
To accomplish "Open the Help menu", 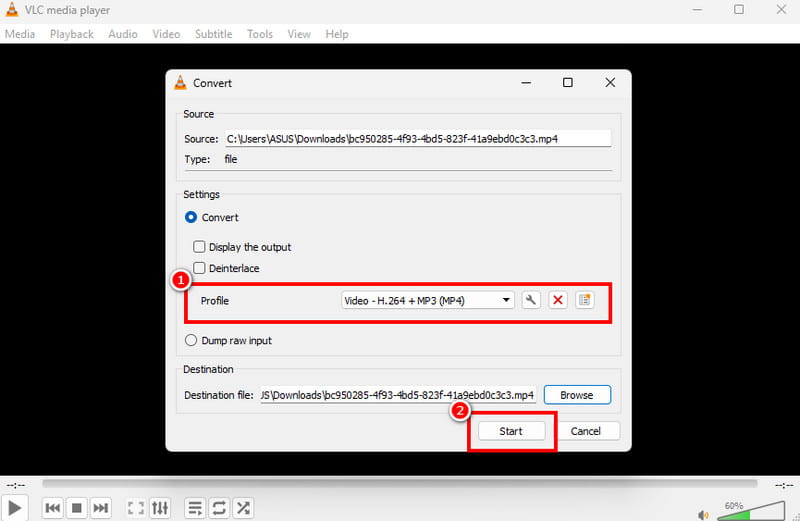I will click(x=337, y=34).
